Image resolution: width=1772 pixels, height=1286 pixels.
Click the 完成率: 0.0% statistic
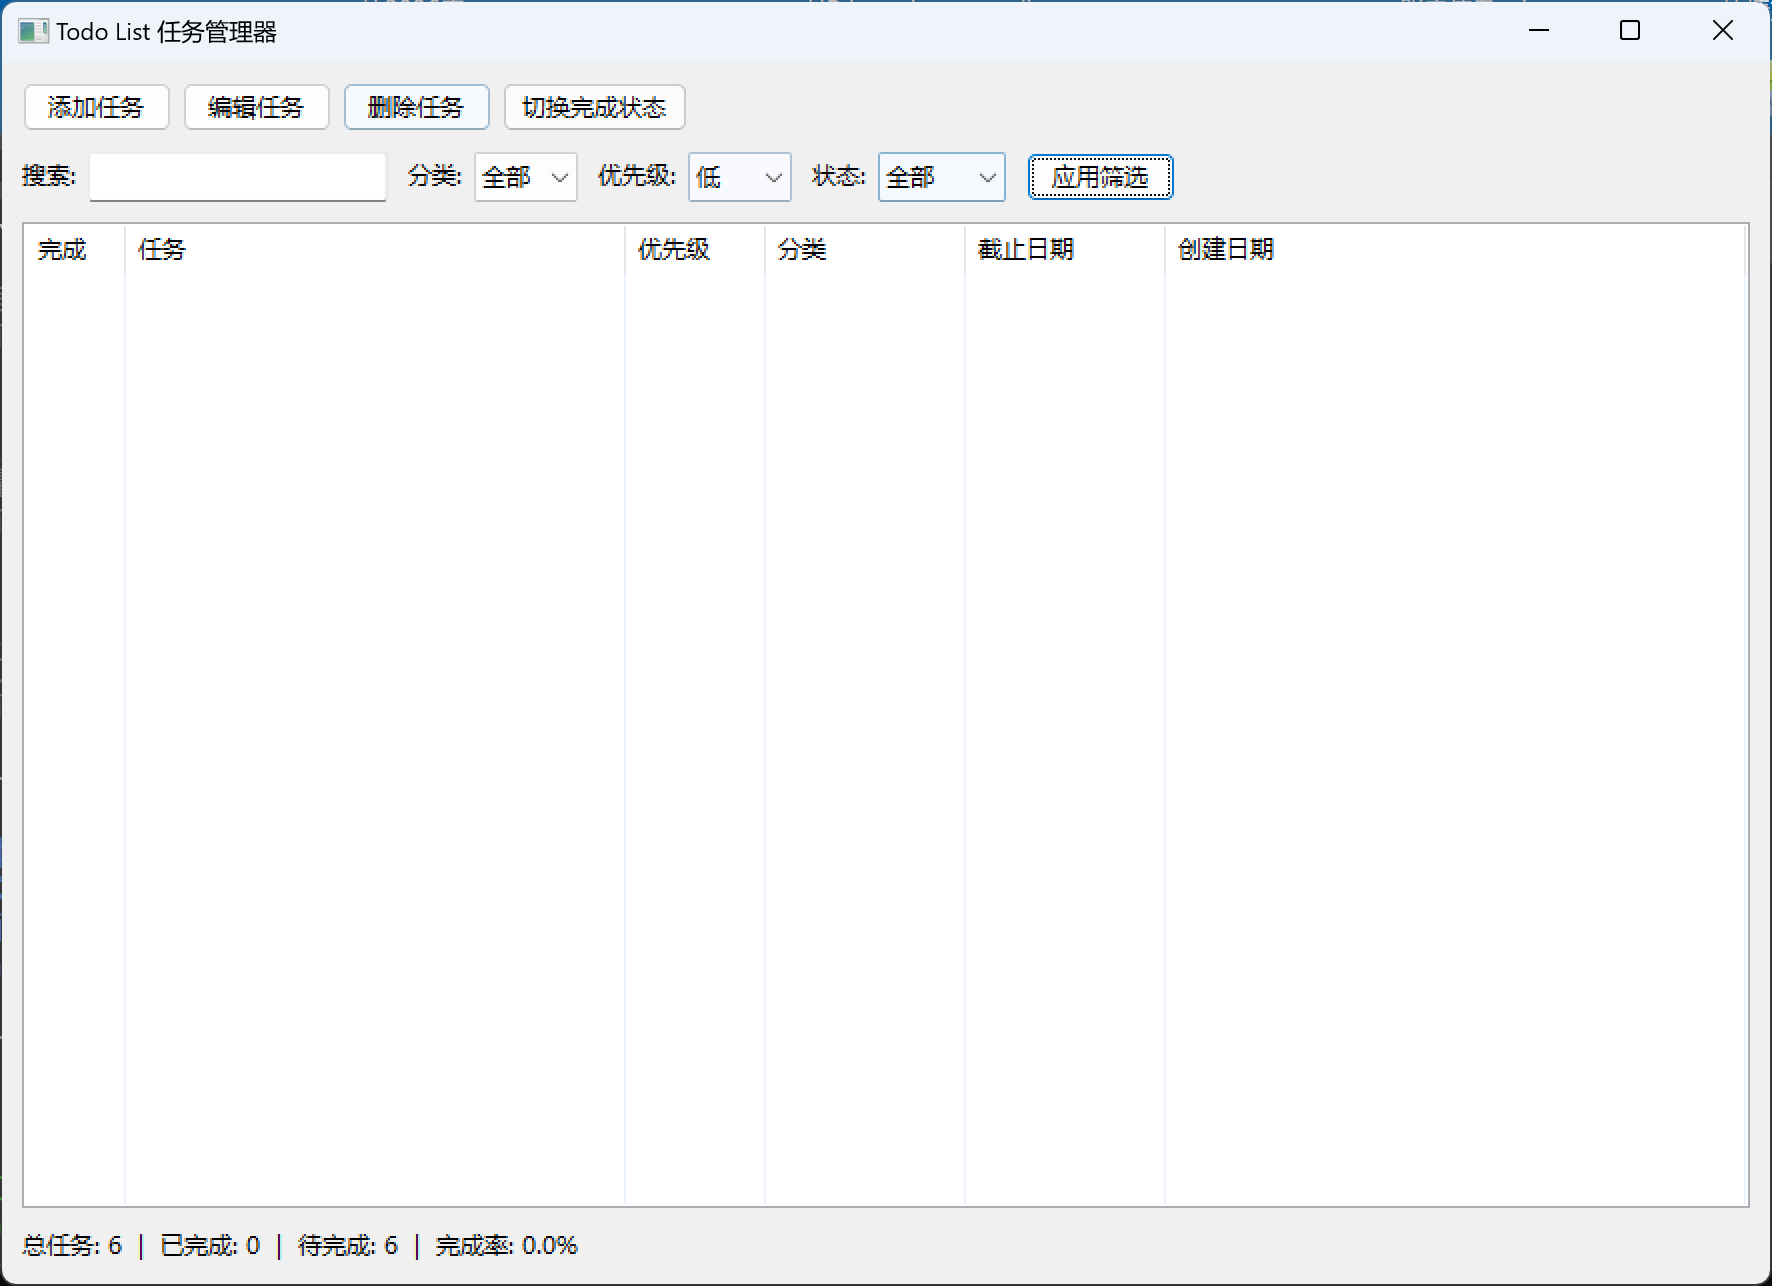(506, 1246)
